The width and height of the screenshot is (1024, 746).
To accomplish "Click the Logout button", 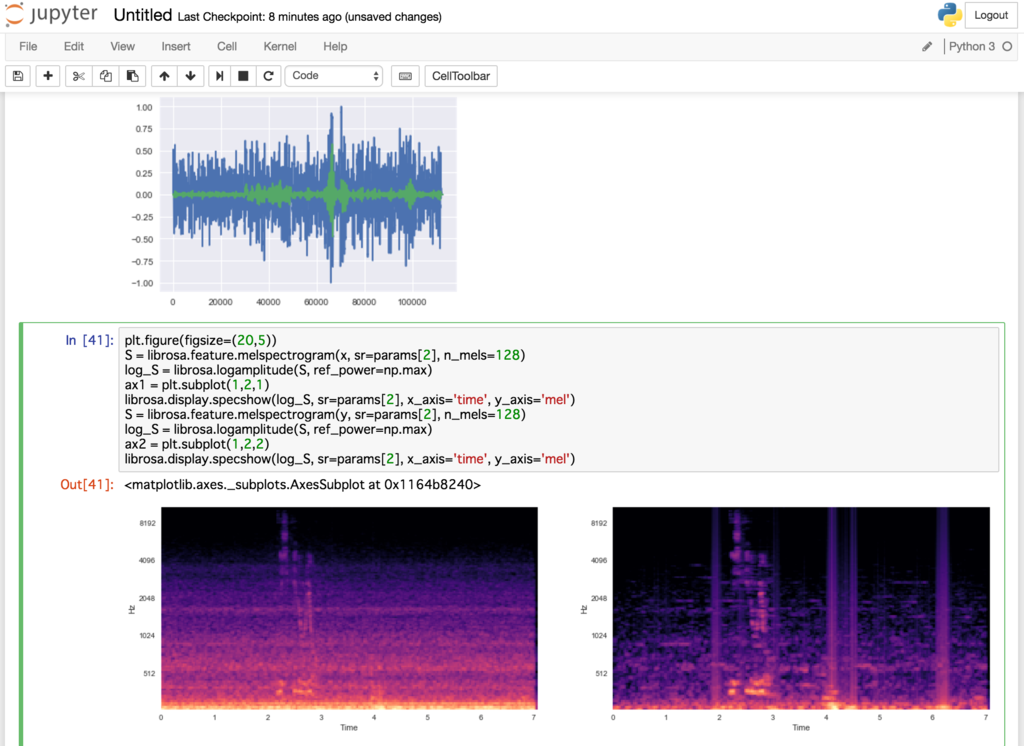I will click(991, 15).
